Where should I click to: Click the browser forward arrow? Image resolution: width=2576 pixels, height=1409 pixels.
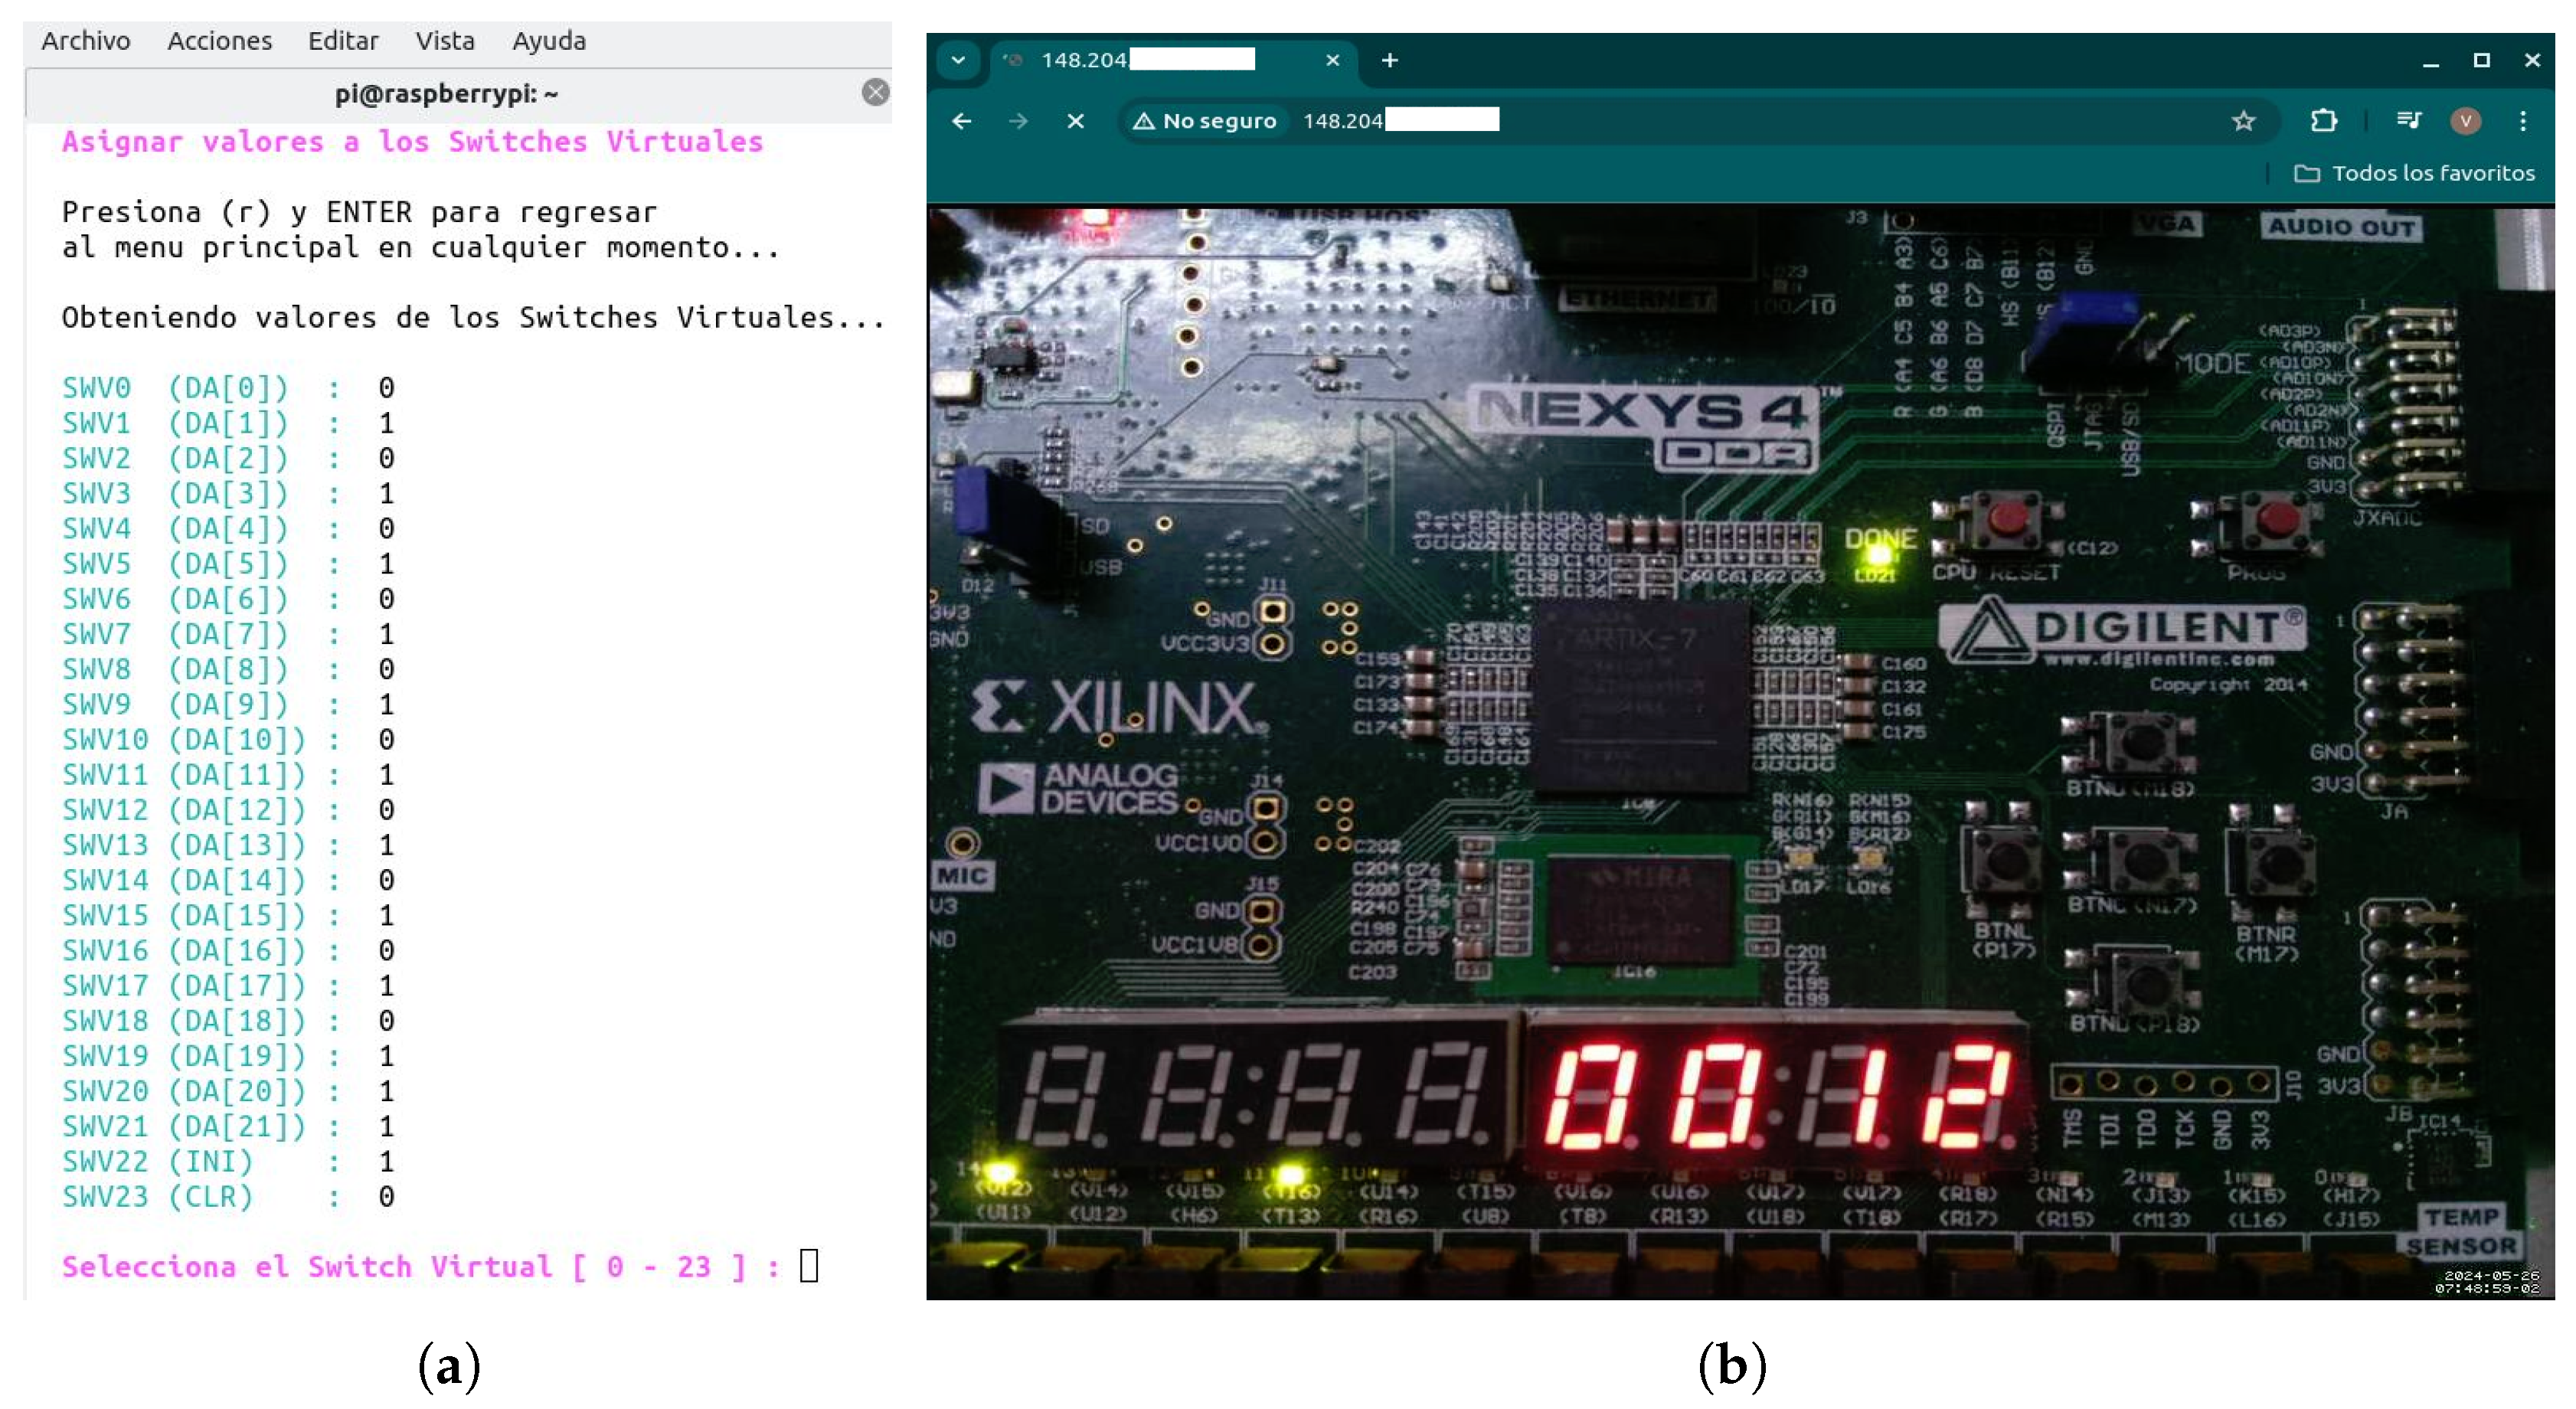pyautogui.click(x=1018, y=121)
